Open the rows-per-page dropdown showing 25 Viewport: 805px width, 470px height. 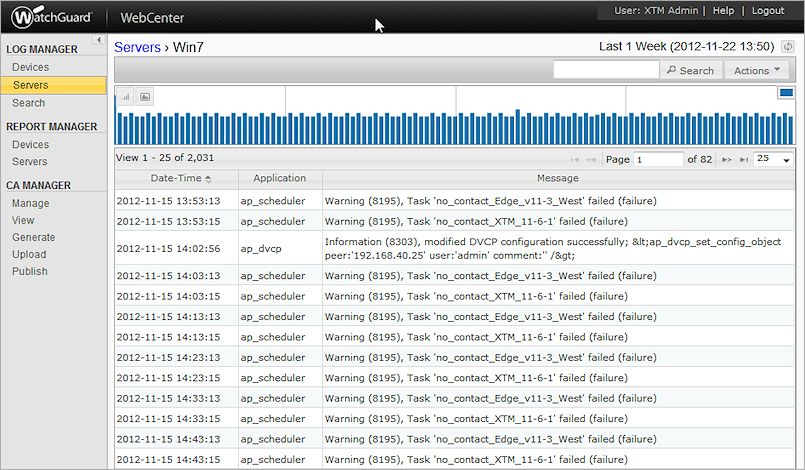pyautogui.click(x=773, y=159)
